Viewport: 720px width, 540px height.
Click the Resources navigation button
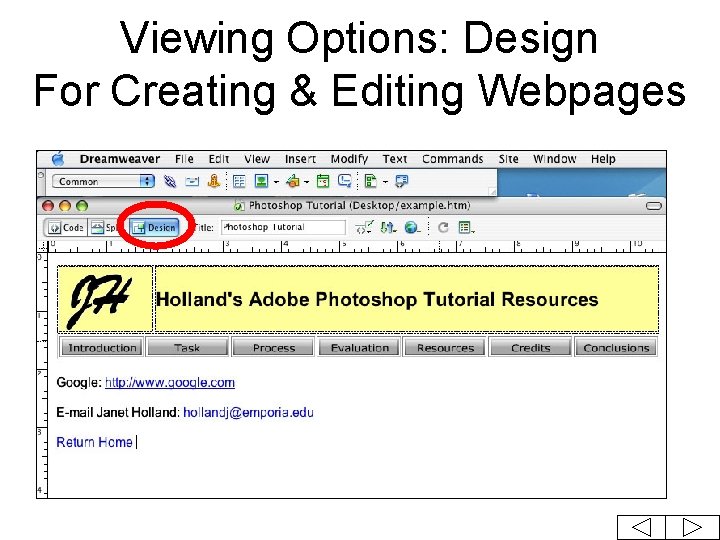(x=445, y=348)
